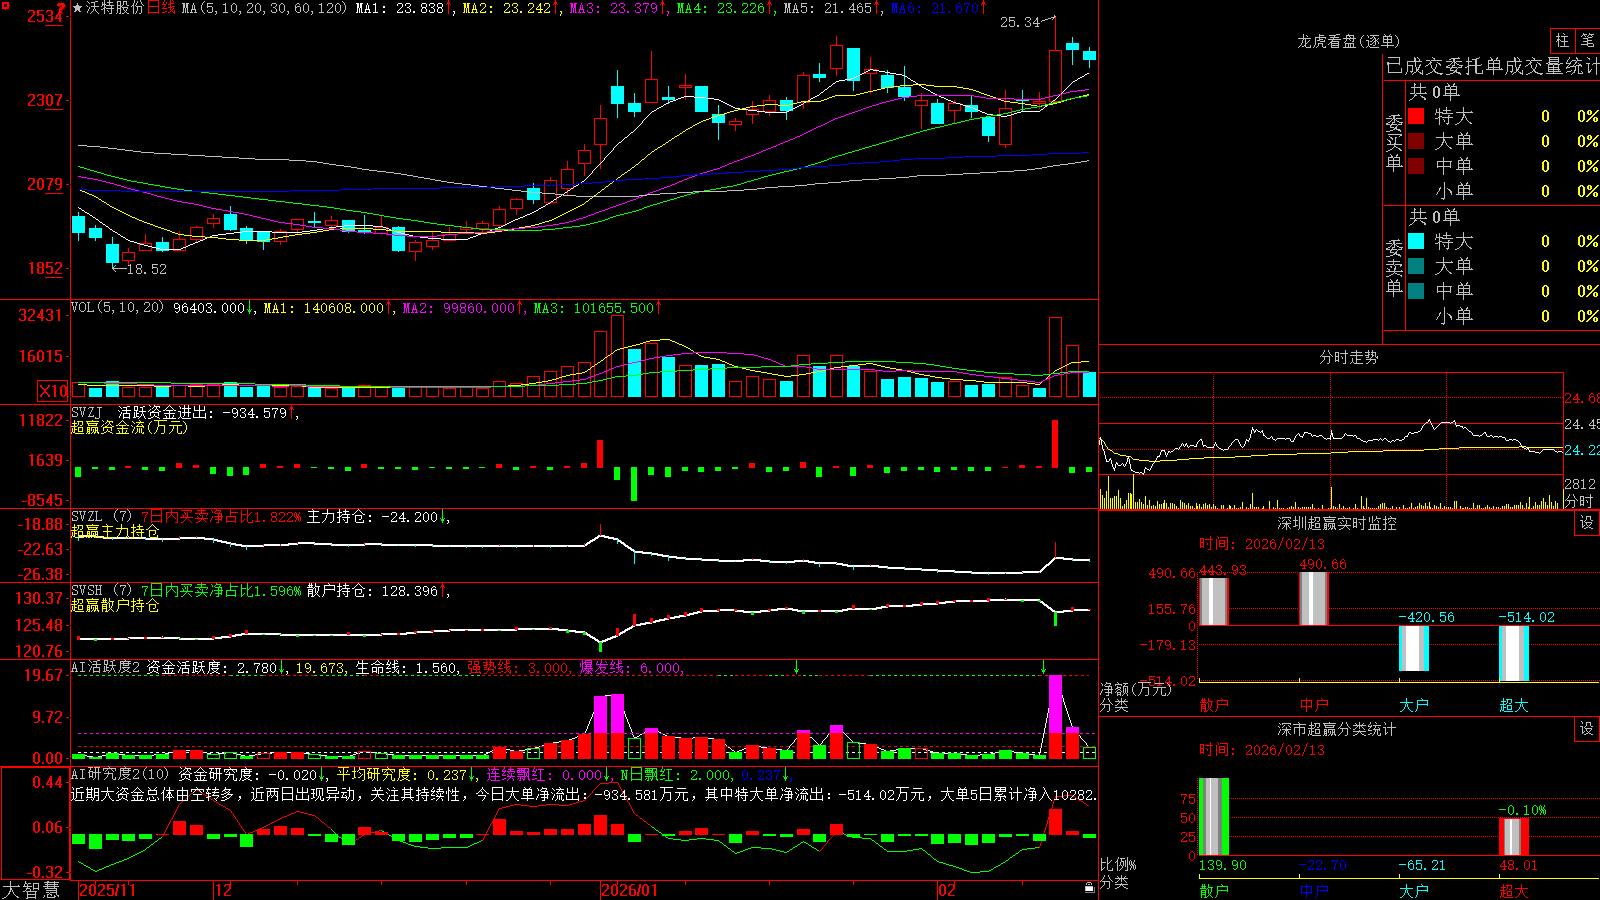
Task: Select the 2026/01 date marker
Action: pos(629,890)
